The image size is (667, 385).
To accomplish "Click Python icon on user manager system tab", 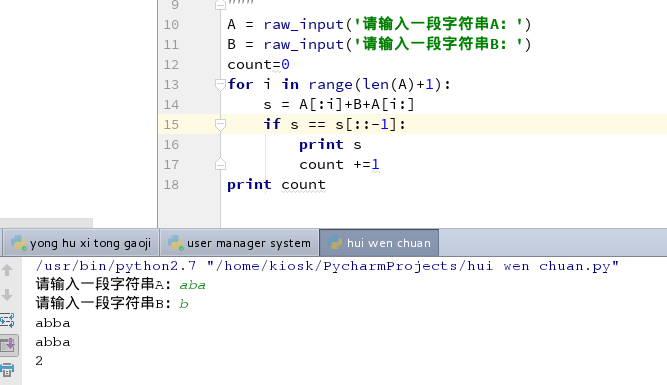I will tap(175, 242).
